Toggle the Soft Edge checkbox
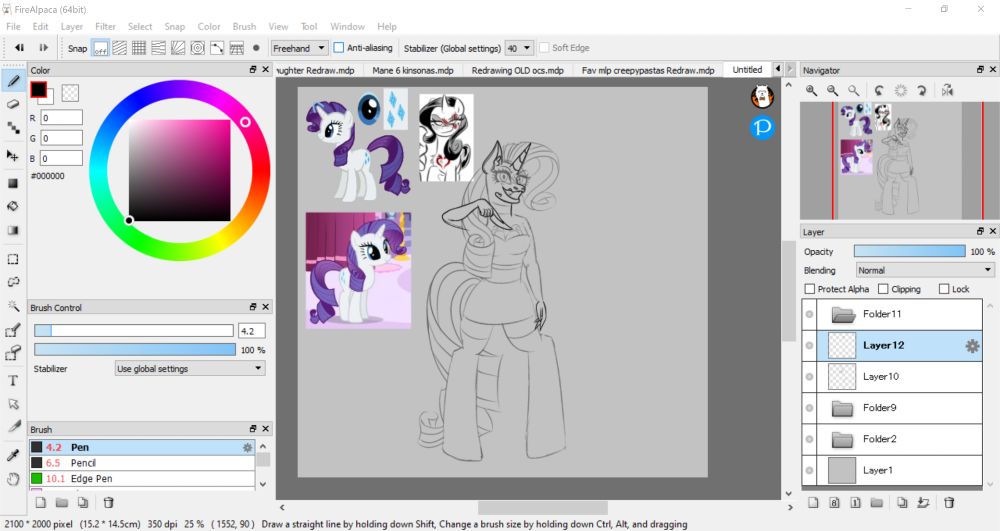Viewport: 1000px width, 531px height. pos(544,48)
